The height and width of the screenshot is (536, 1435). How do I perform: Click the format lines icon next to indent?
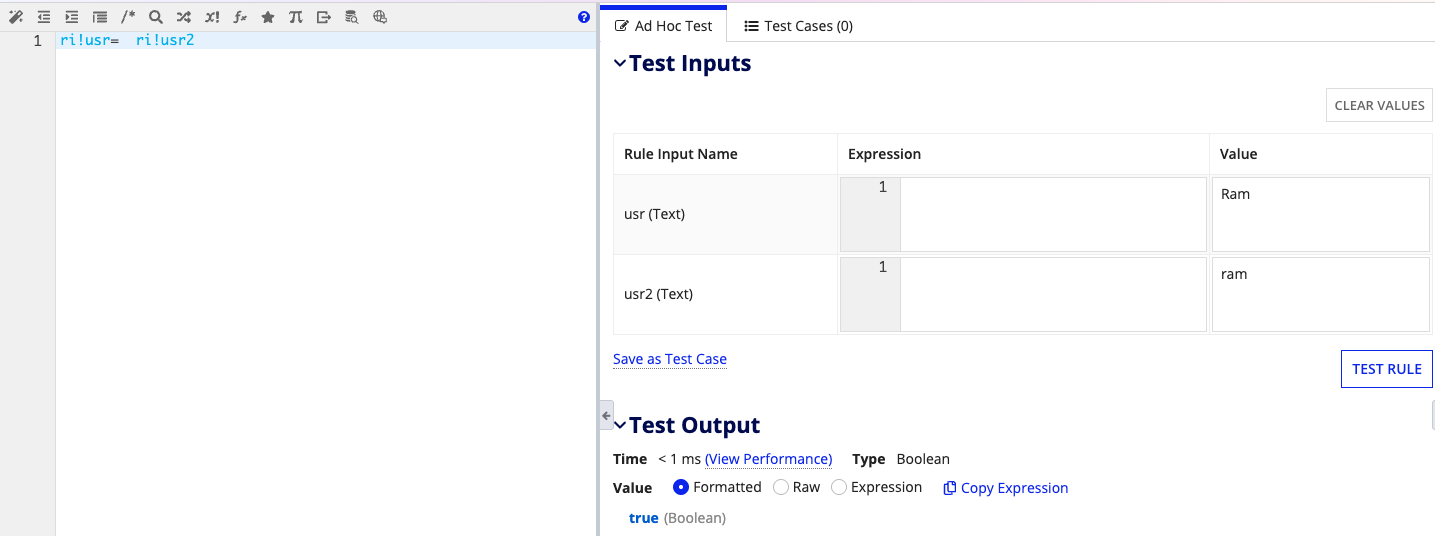tap(100, 17)
